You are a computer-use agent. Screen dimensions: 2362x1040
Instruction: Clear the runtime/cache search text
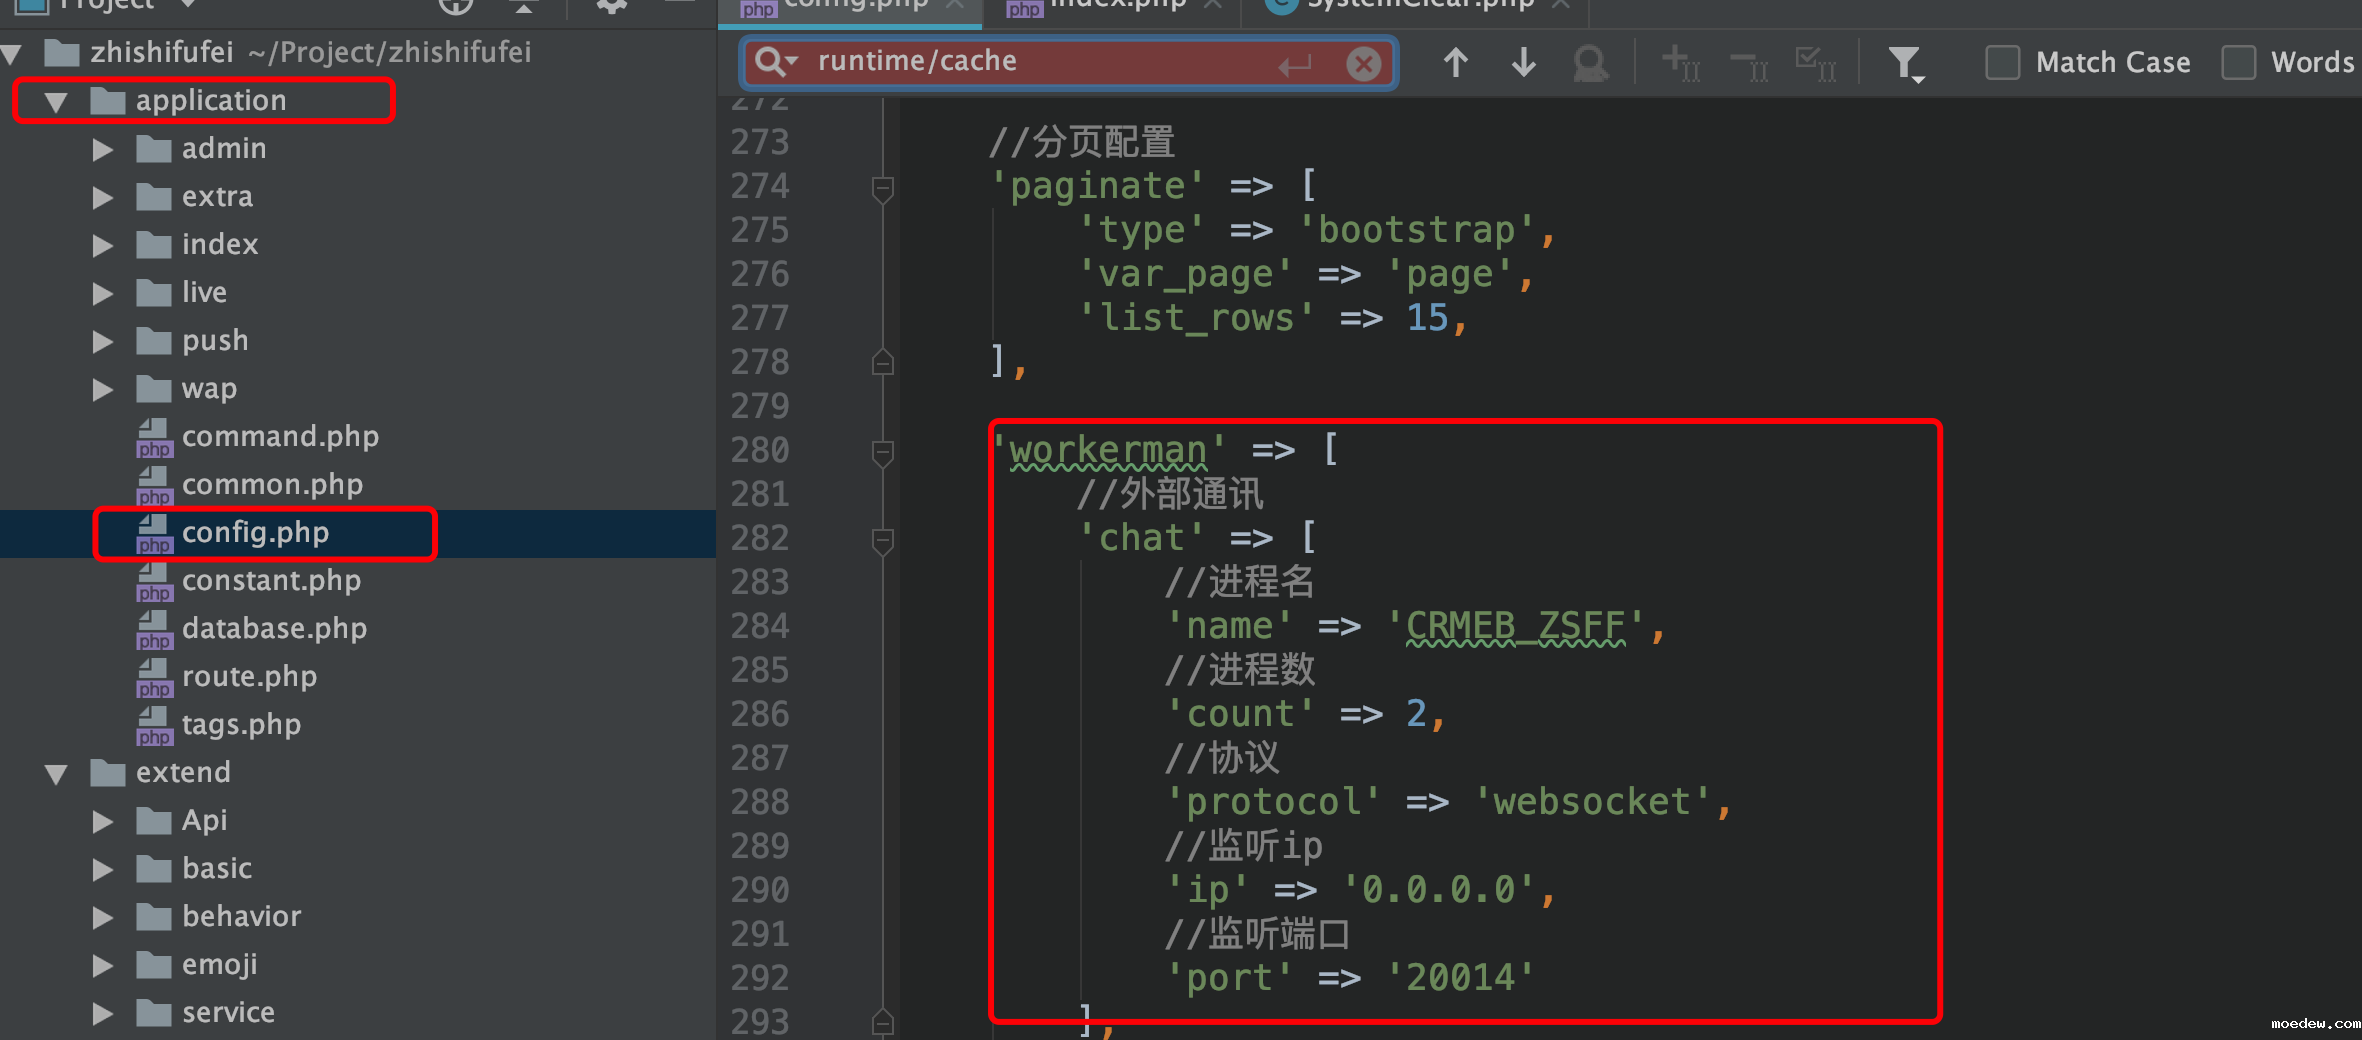tap(1363, 64)
